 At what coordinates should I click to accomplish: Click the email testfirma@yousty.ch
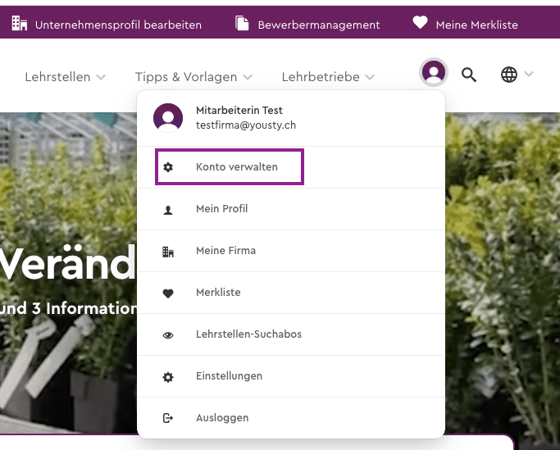(246, 125)
